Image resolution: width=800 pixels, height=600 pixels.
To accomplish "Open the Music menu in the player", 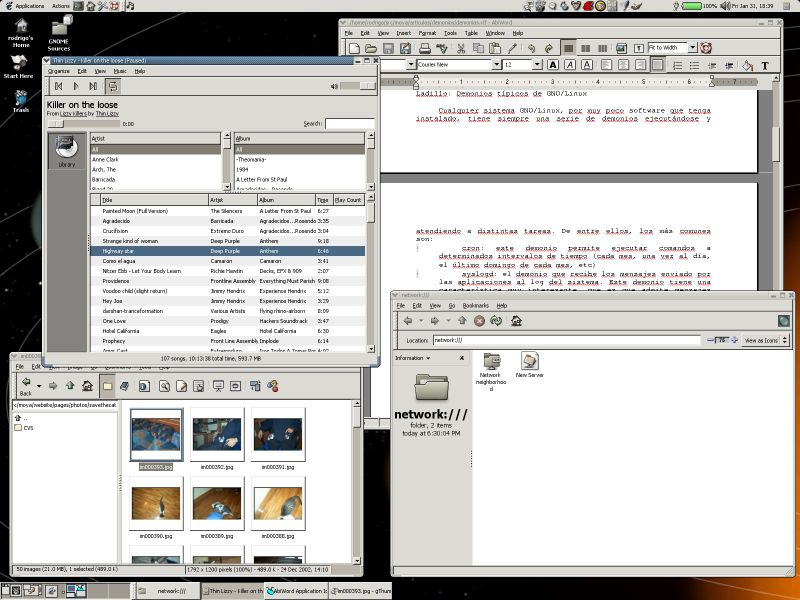I will point(120,71).
